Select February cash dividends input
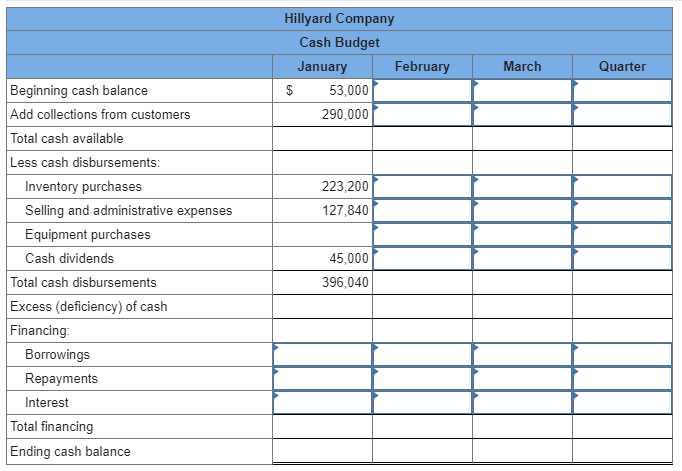Screen dimensions: 682x471 [x=422, y=258]
